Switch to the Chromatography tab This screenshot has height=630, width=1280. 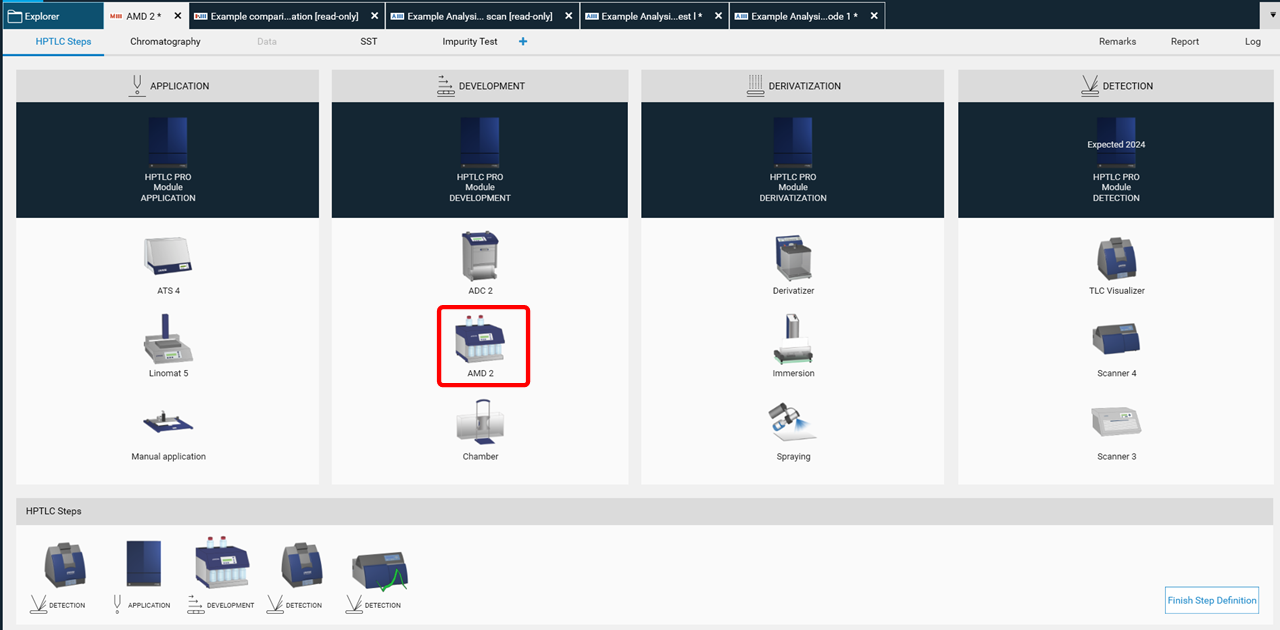166,41
